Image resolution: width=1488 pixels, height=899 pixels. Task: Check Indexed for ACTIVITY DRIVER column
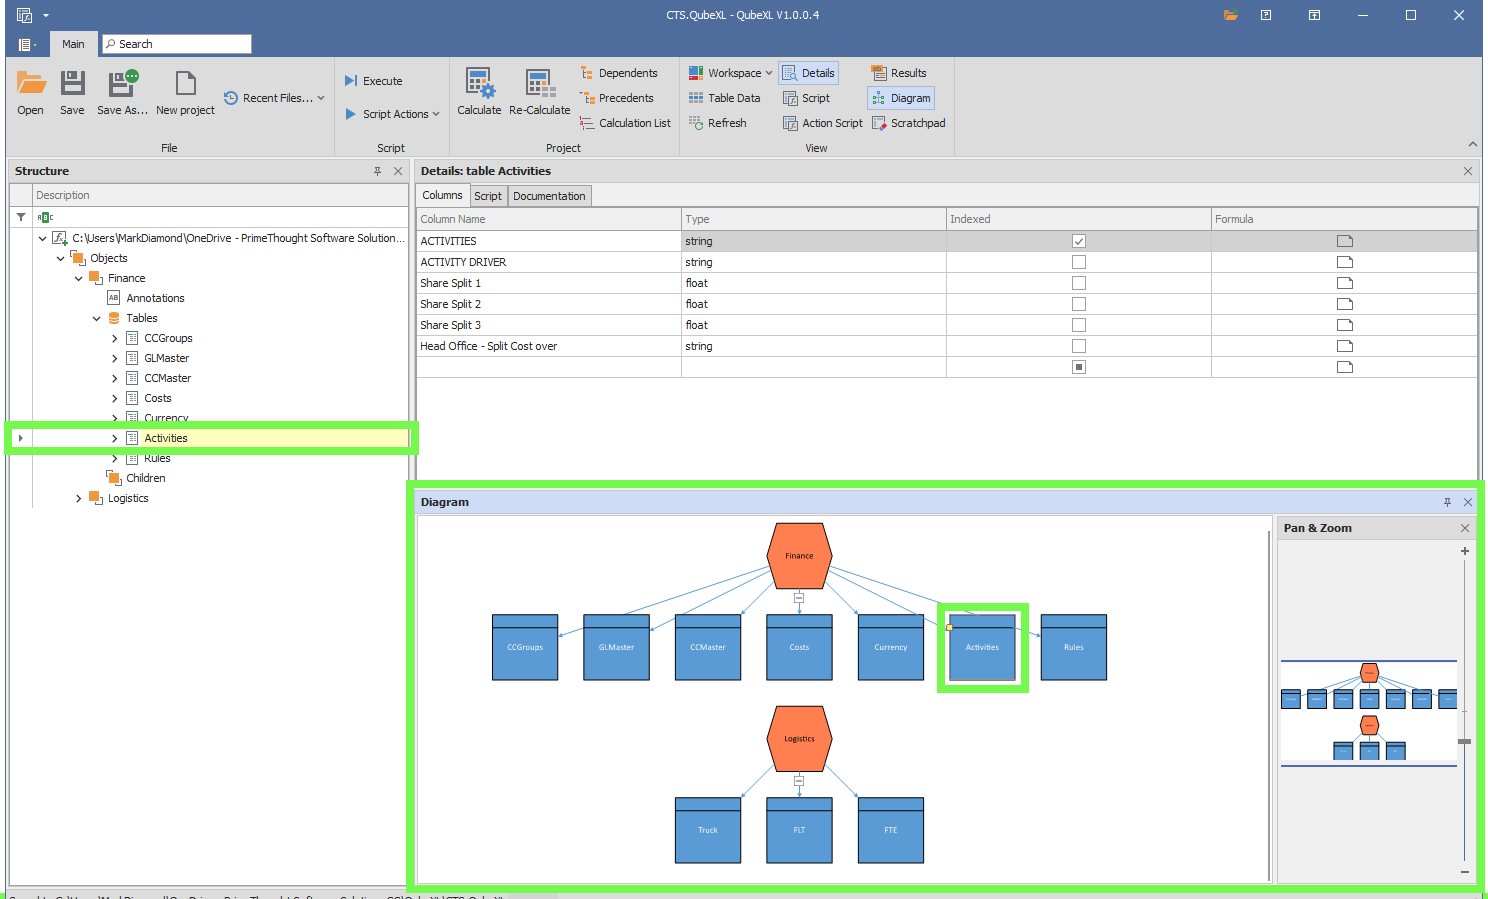pyautogui.click(x=1078, y=262)
